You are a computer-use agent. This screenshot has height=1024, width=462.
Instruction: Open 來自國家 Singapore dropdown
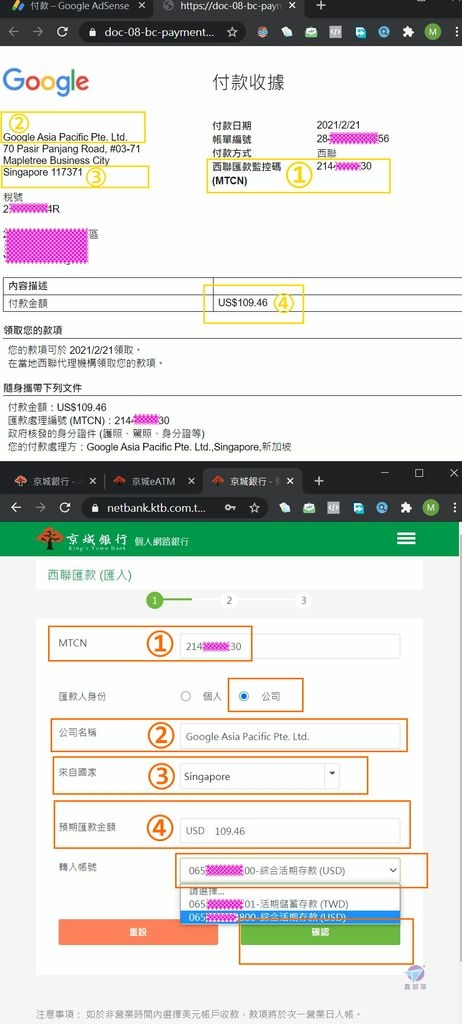click(x=259, y=776)
